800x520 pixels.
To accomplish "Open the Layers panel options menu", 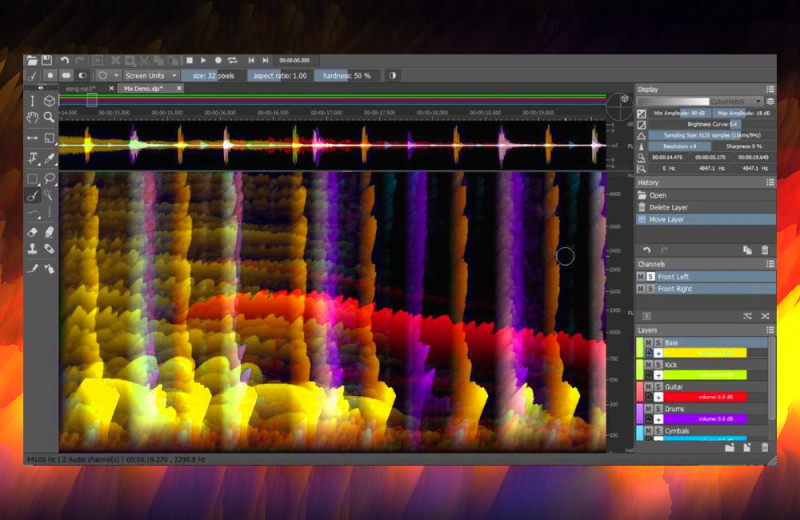I will (x=770, y=329).
